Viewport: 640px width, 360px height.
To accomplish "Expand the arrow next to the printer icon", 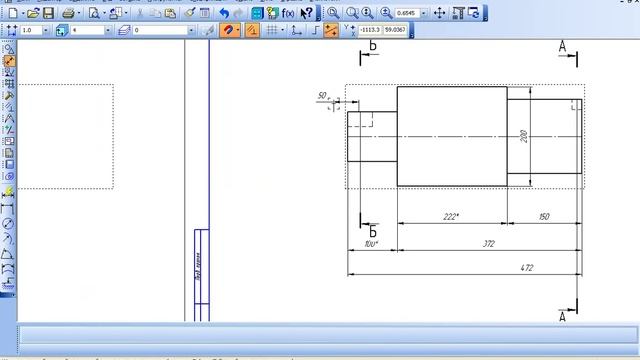I will (x=79, y=13).
